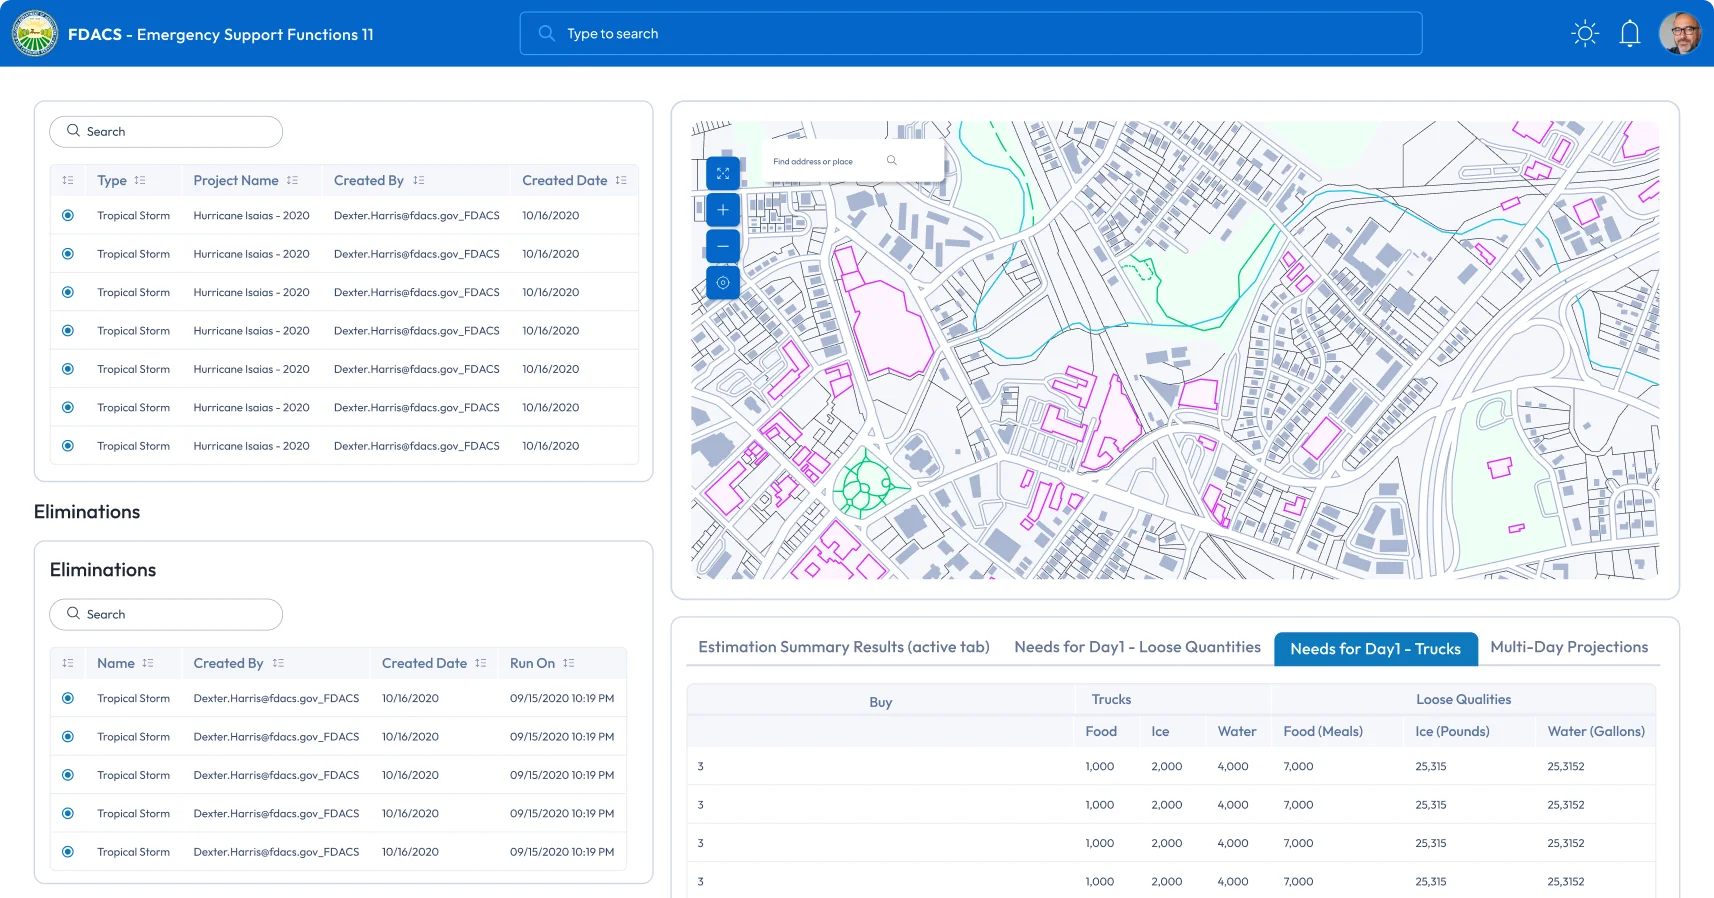Sort by Project Name column sort icon
Screen dimensions: 1714x898
coord(292,181)
